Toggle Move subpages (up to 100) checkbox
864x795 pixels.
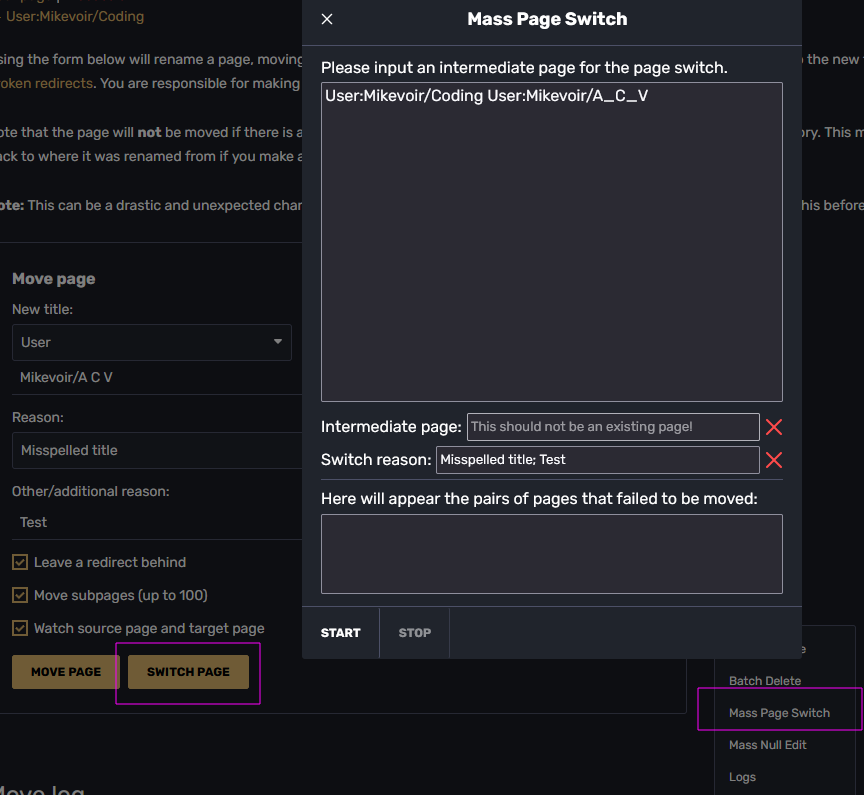point(20,596)
